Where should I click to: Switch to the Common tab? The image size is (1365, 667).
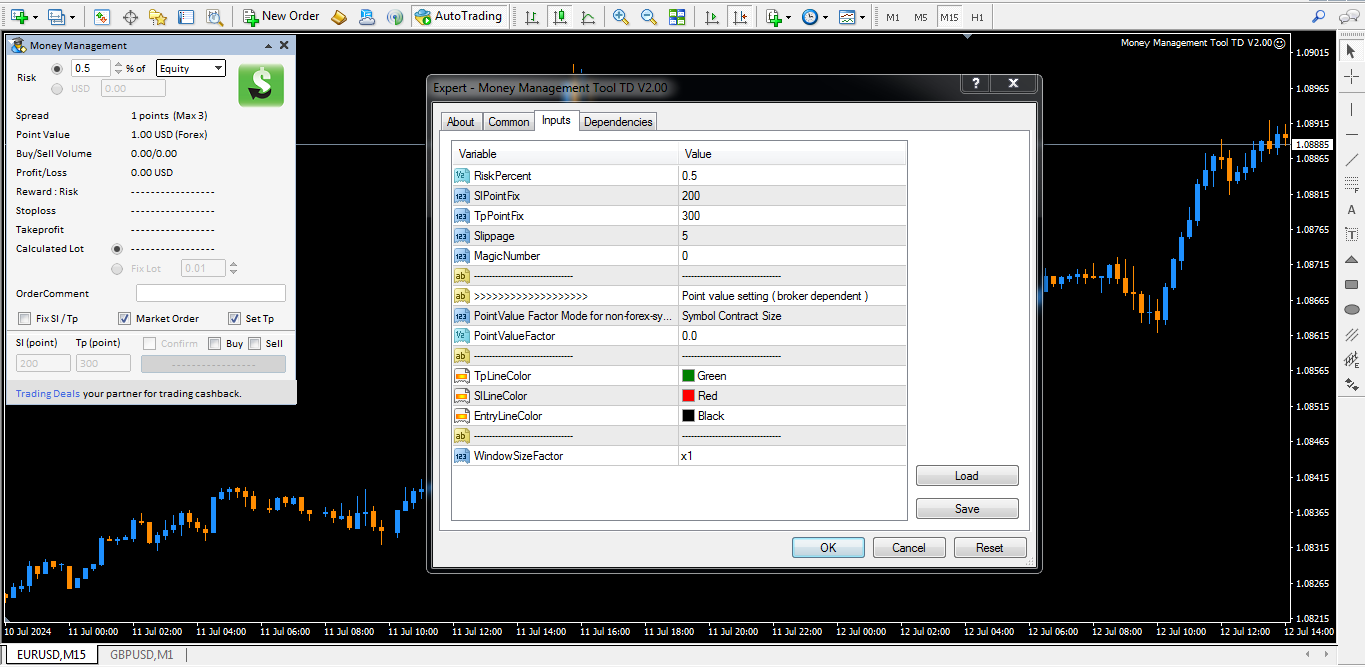coord(508,122)
